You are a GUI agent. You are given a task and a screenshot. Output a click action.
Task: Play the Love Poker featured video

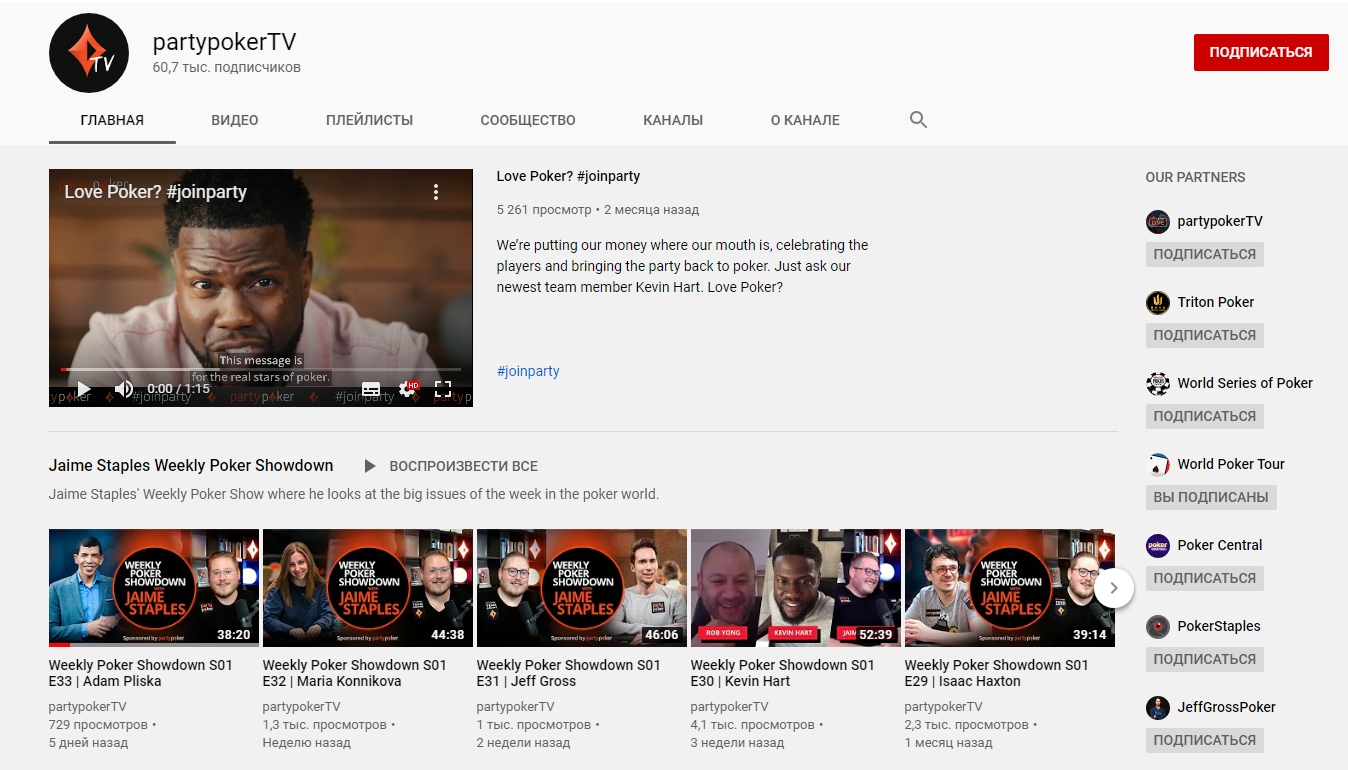pos(84,389)
